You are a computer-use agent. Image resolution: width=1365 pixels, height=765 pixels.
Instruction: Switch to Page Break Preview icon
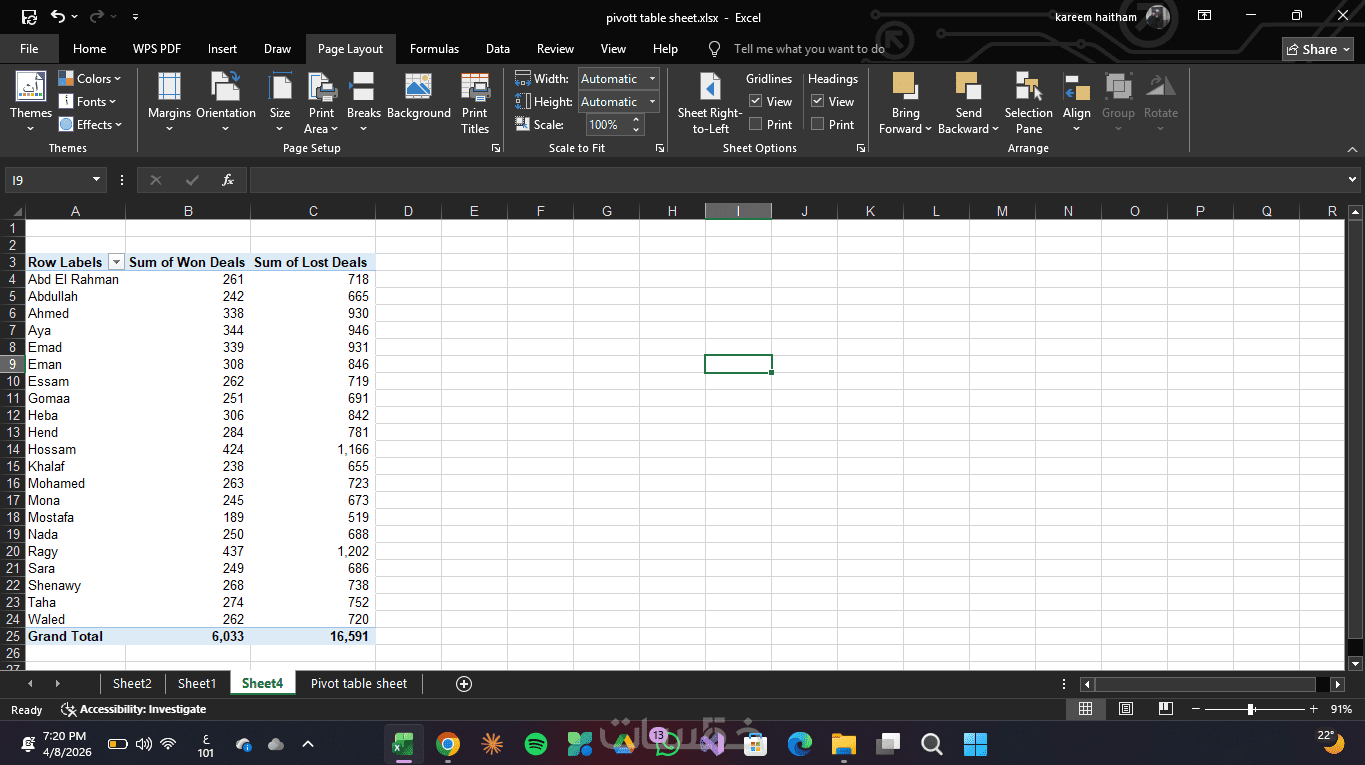(1165, 709)
